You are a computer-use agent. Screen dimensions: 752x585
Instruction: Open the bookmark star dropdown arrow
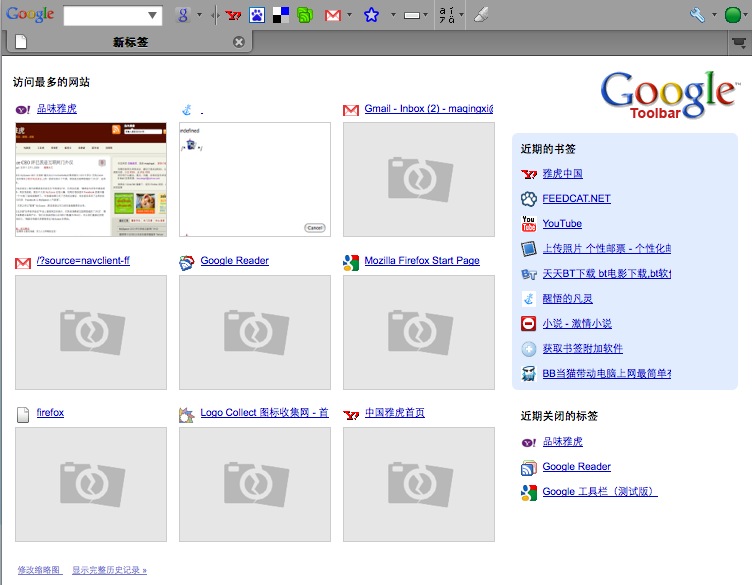click(393, 15)
